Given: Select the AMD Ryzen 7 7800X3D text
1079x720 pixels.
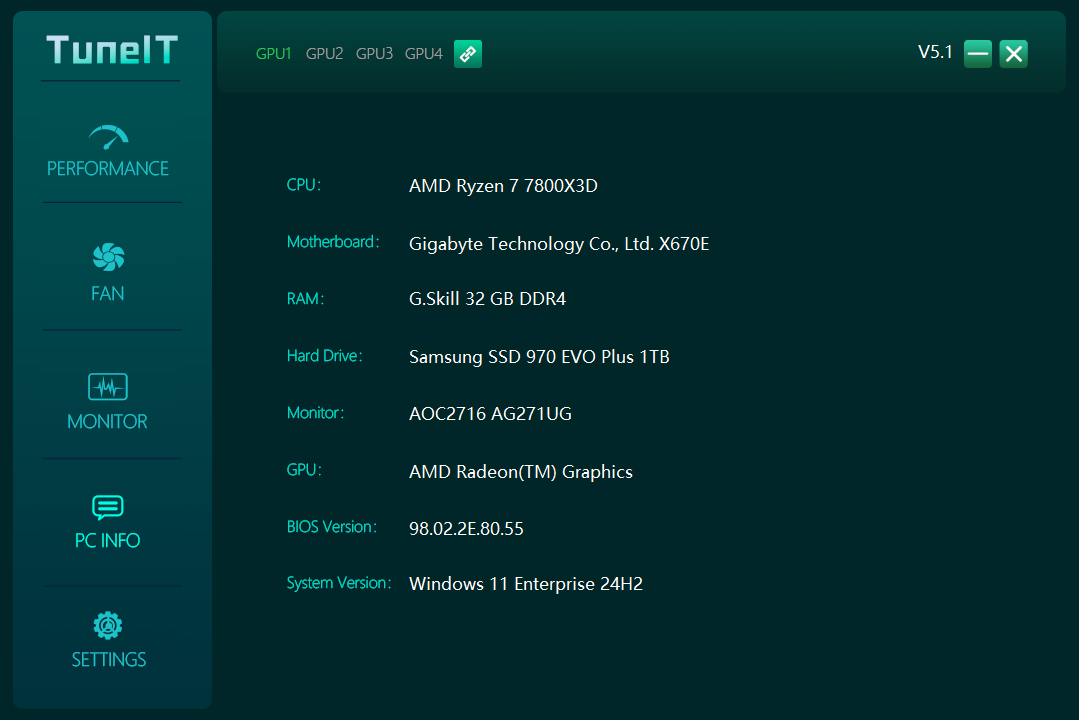Looking at the screenshot, I should pos(503,186).
